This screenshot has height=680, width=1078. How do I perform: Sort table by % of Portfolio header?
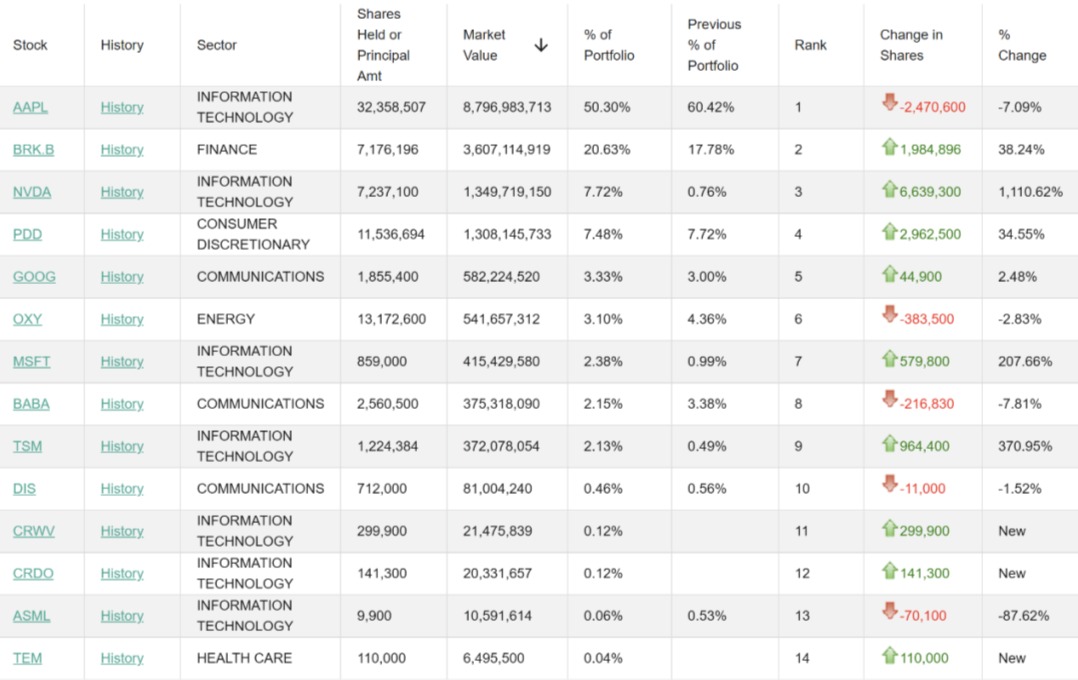click(x=609, y=45)
